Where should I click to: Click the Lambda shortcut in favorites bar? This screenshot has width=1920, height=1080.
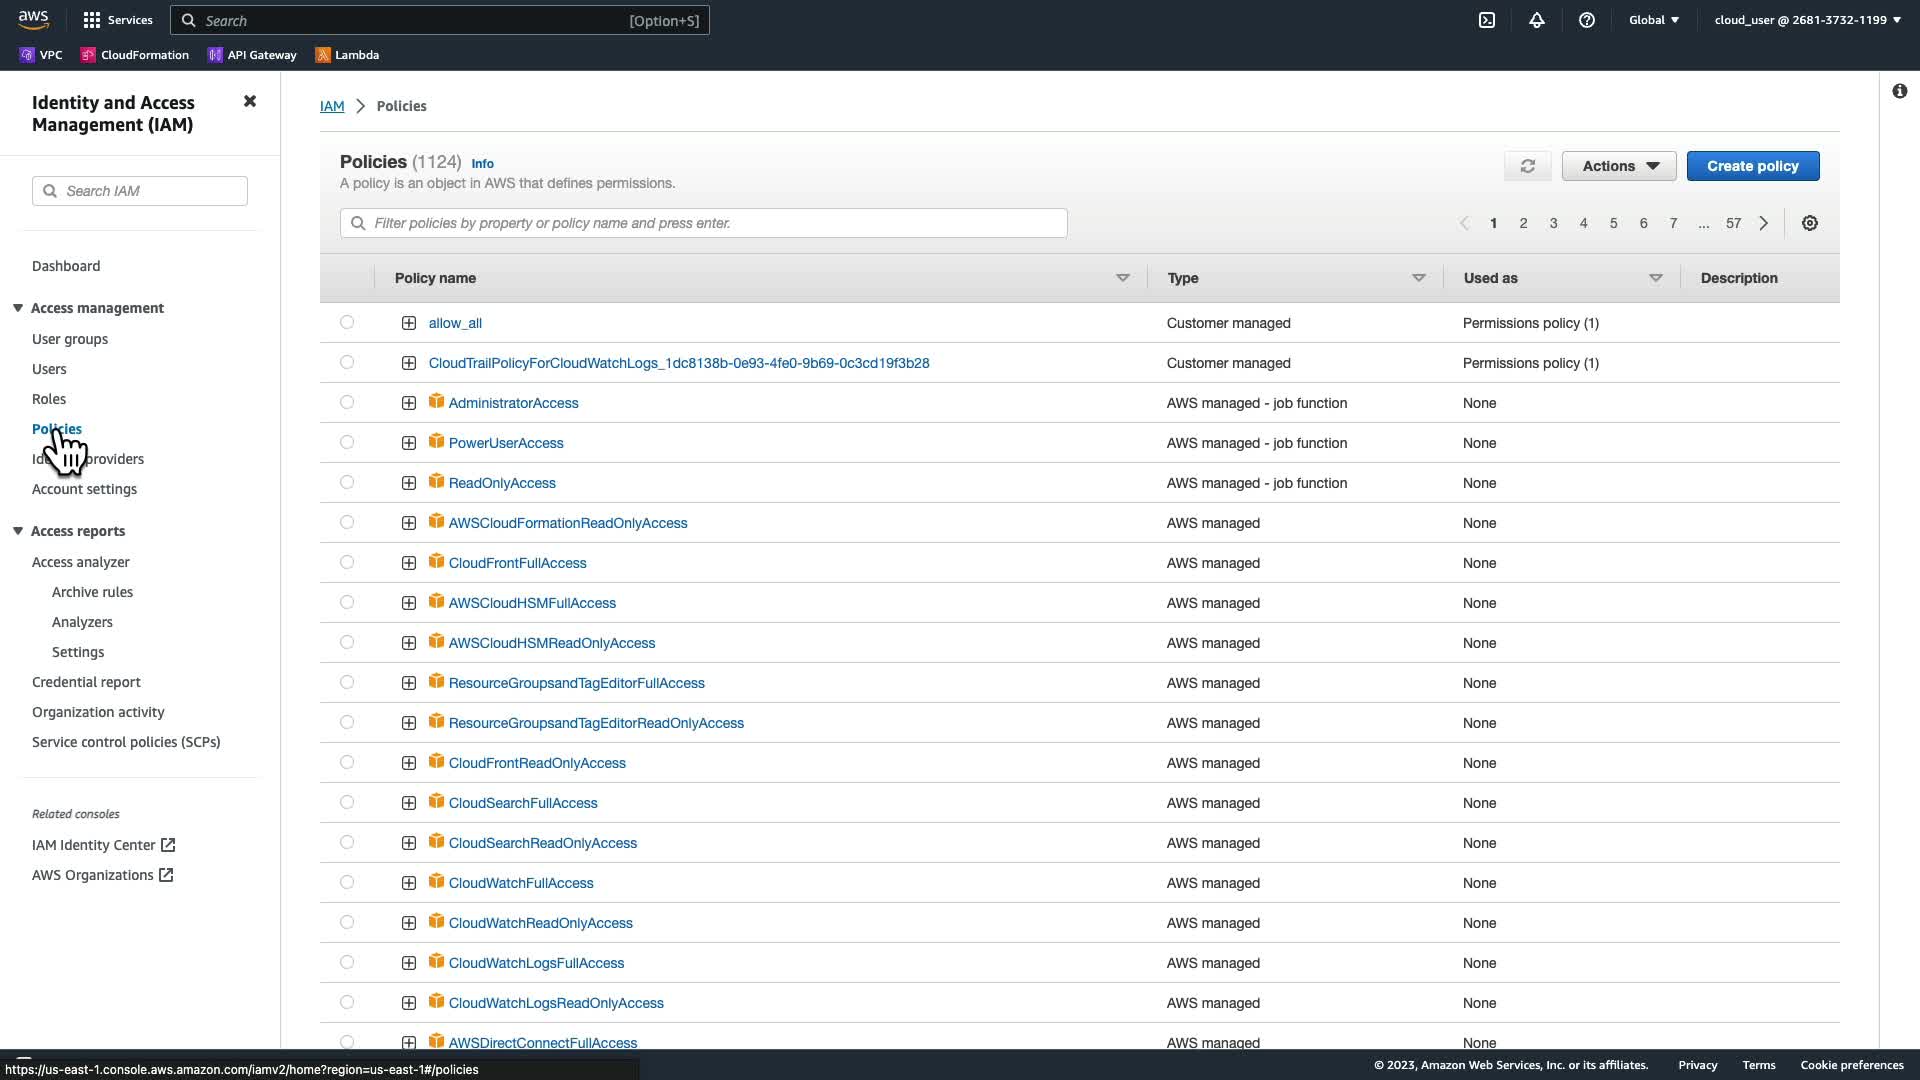[x=347, y=55]
